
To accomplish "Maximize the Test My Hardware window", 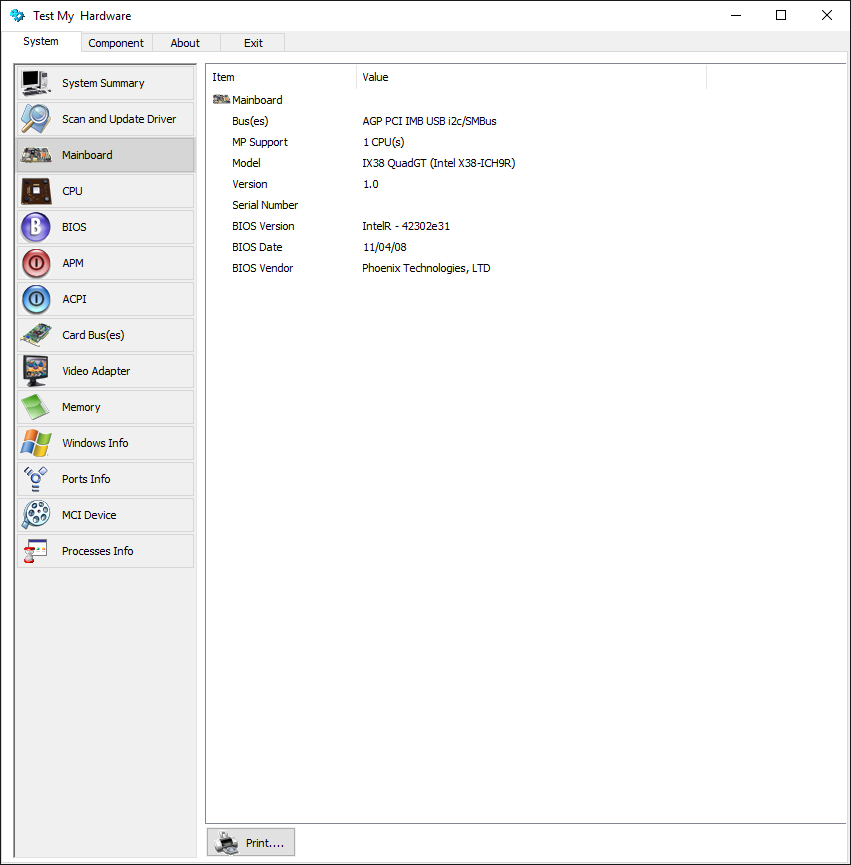I will (x=781, y=15).
